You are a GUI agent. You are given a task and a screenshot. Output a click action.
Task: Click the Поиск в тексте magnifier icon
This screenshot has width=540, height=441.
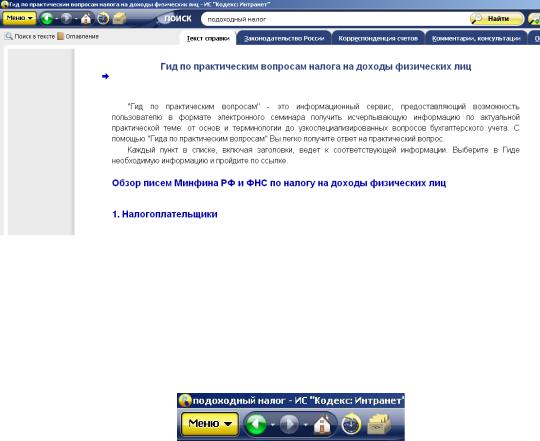(9, 36)
